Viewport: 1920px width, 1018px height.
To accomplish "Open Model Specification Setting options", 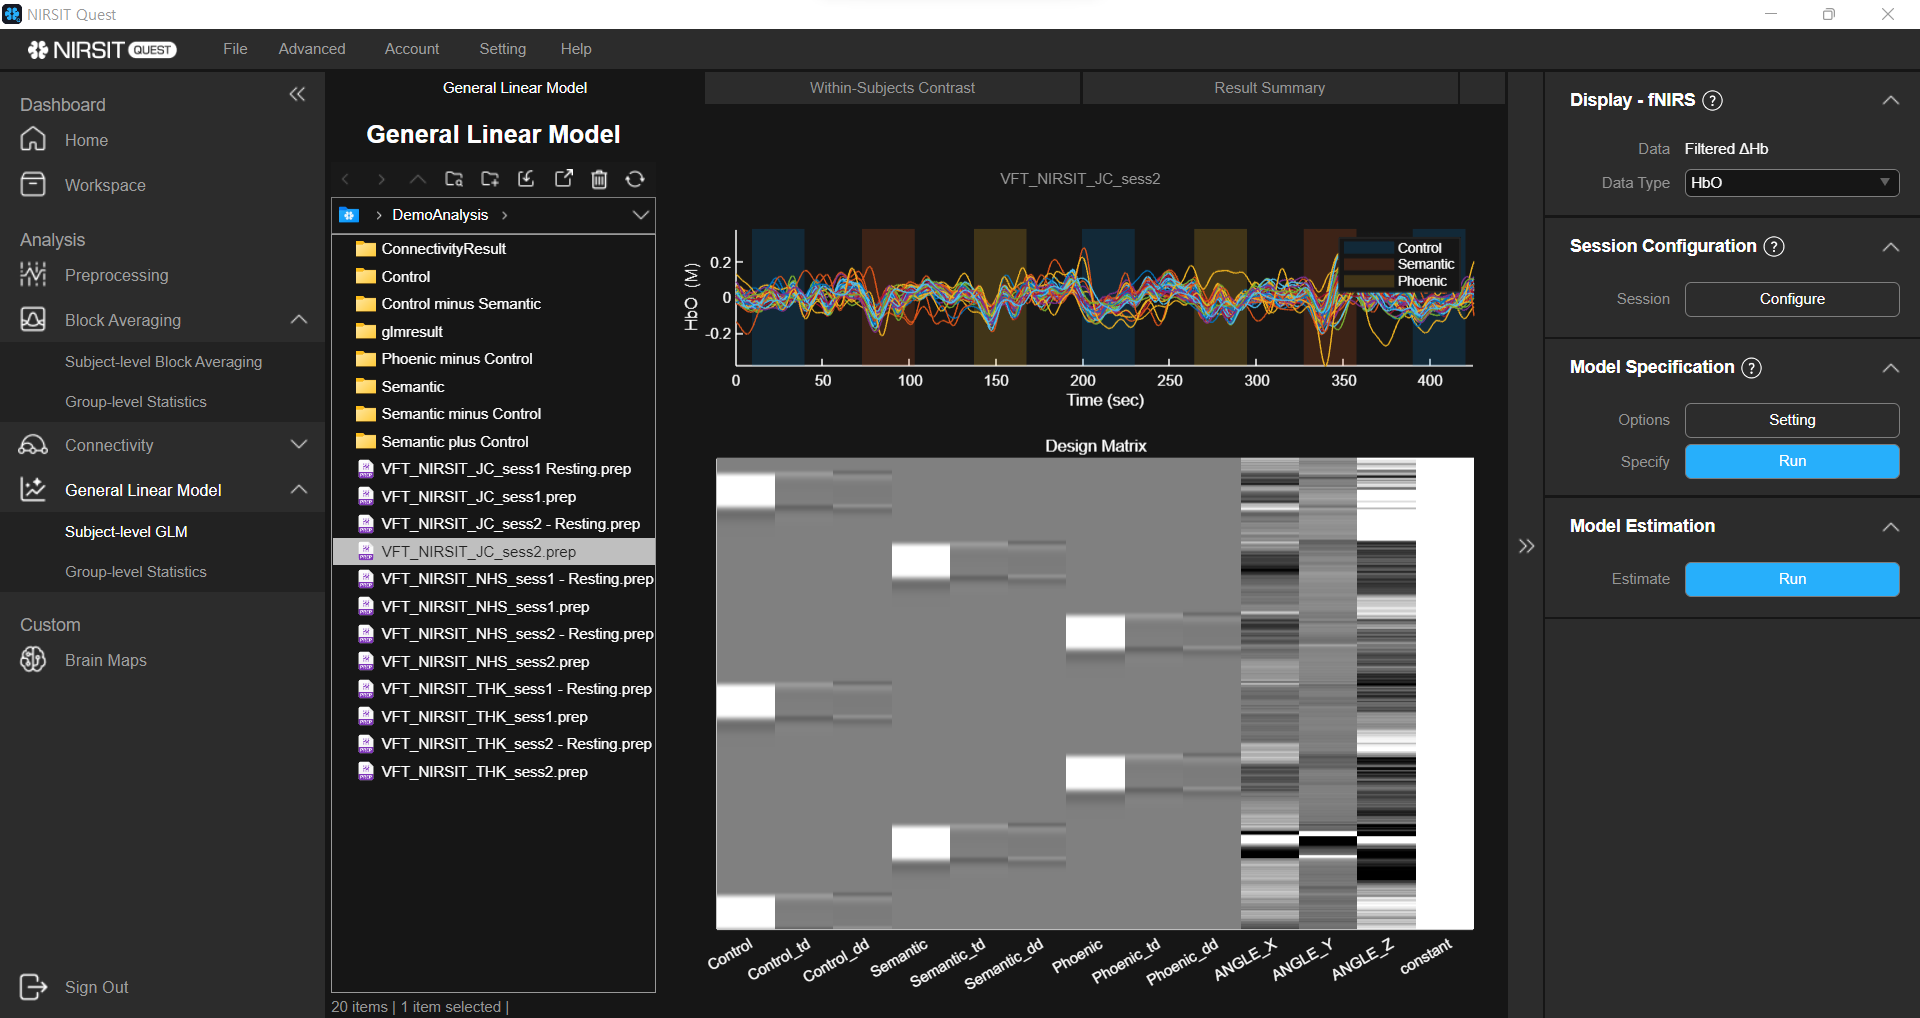I will pos(1792,420).
